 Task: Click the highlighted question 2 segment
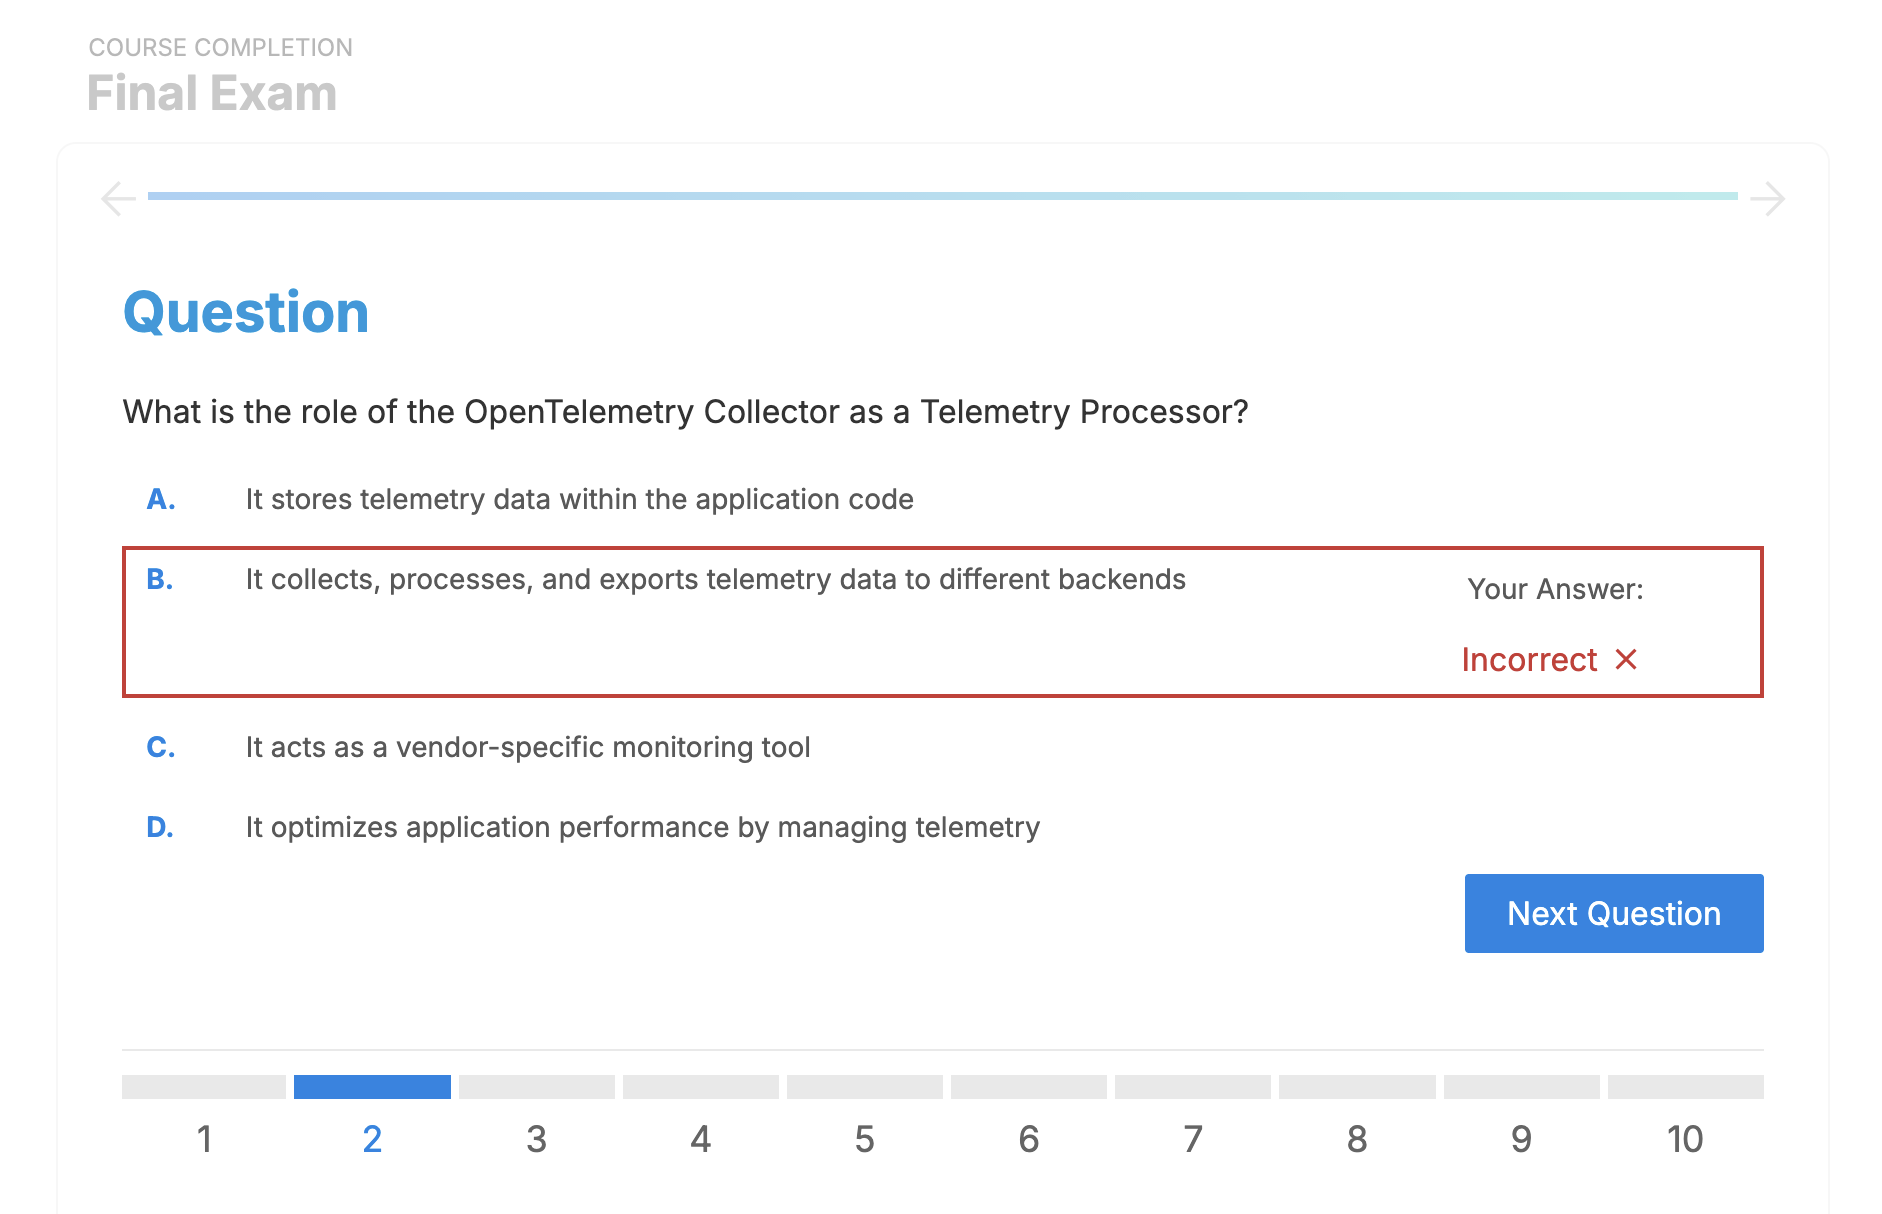[372, 1087]
